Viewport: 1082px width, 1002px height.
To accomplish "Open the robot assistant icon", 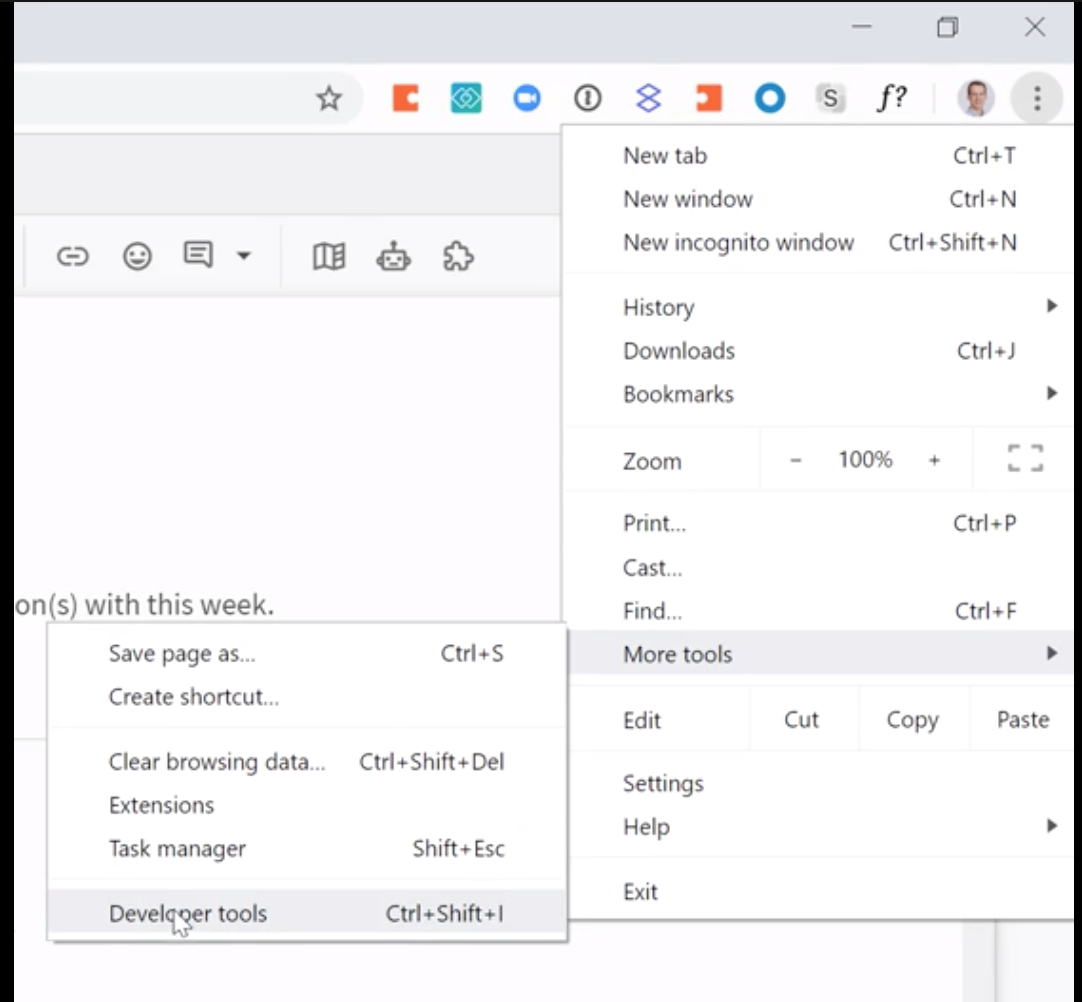I will 393,256.
